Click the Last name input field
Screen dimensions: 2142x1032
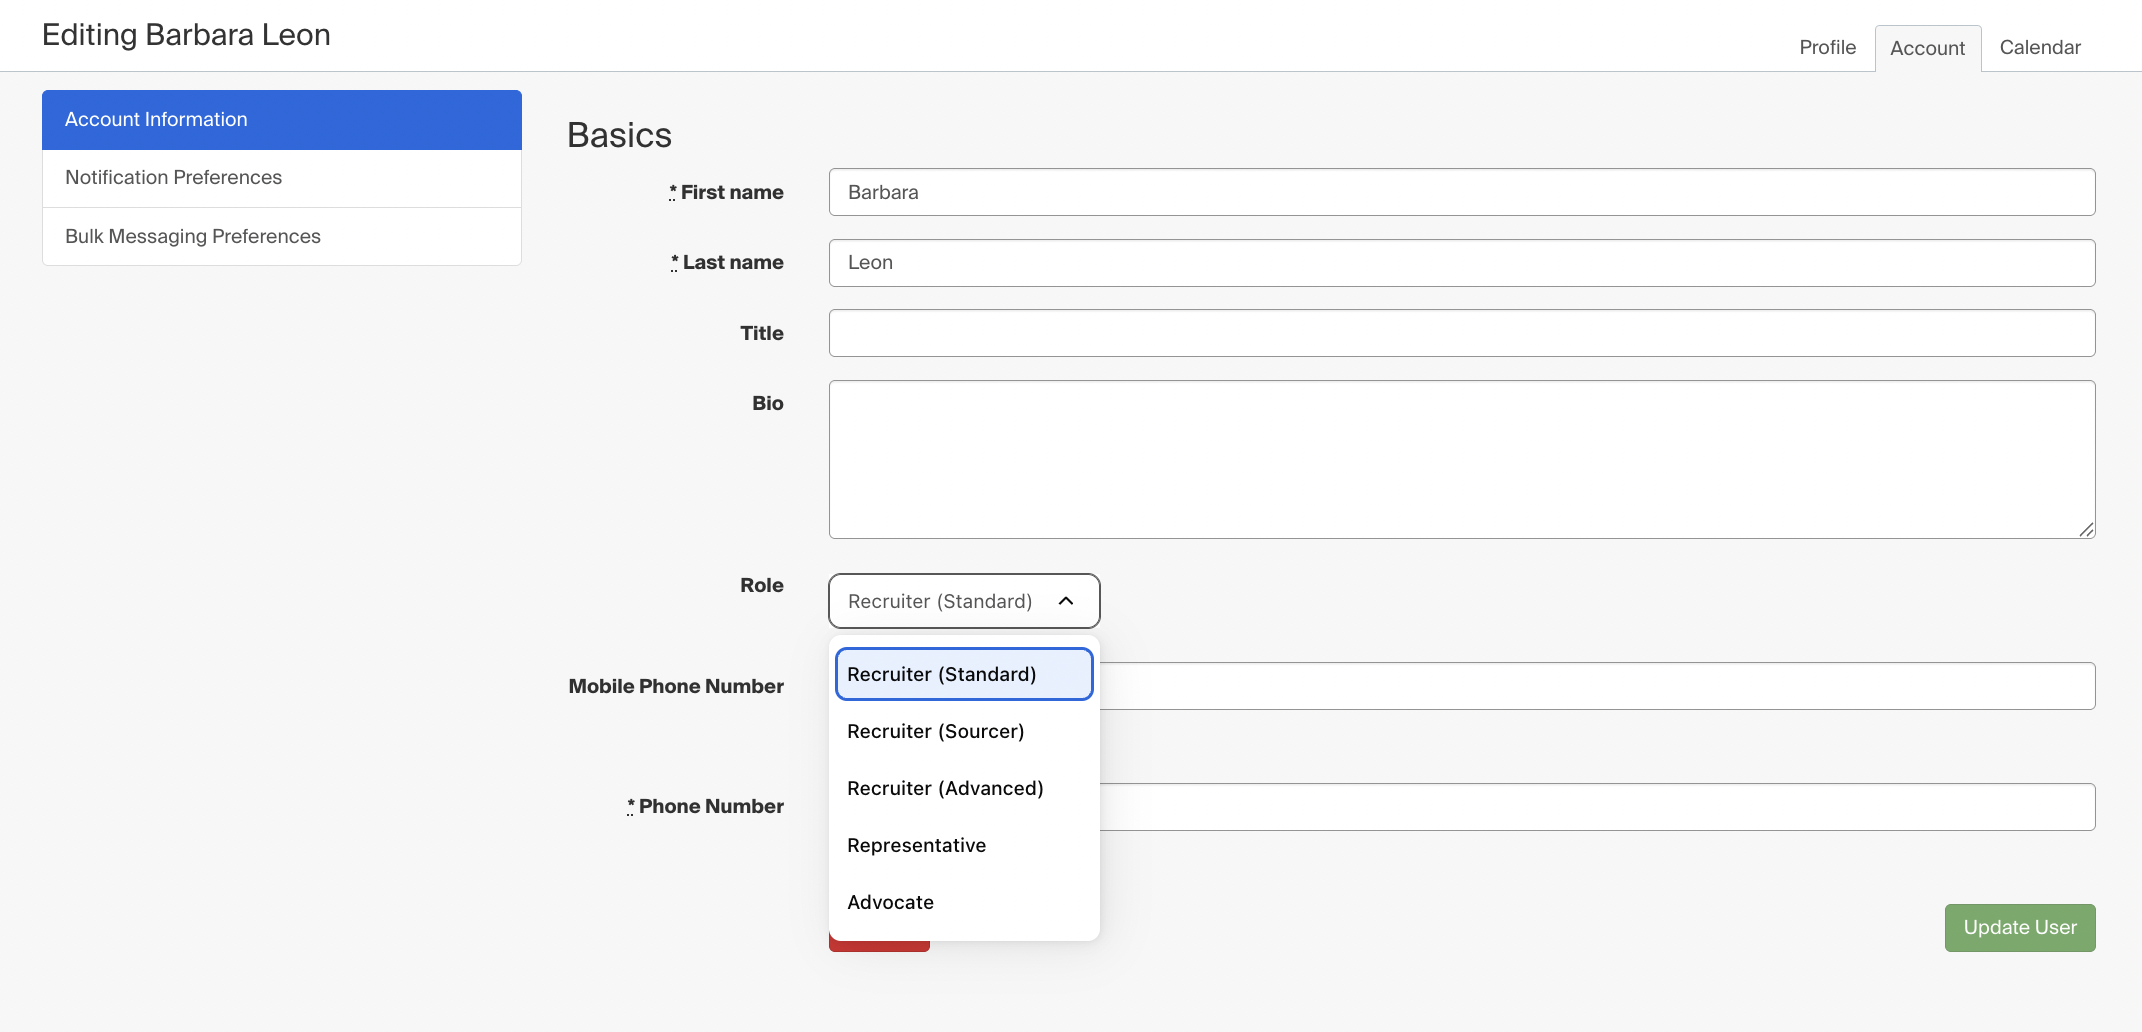1462,263
